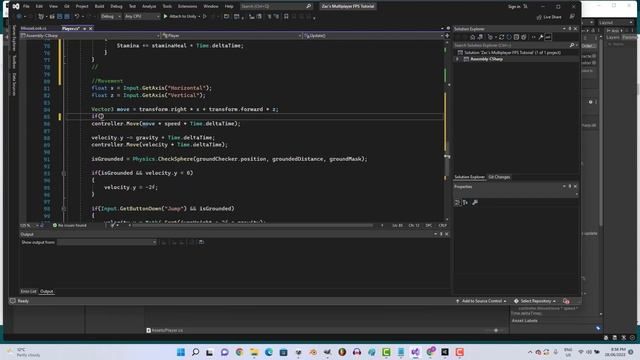Expand the Assembly-CSharp project node

457,59
